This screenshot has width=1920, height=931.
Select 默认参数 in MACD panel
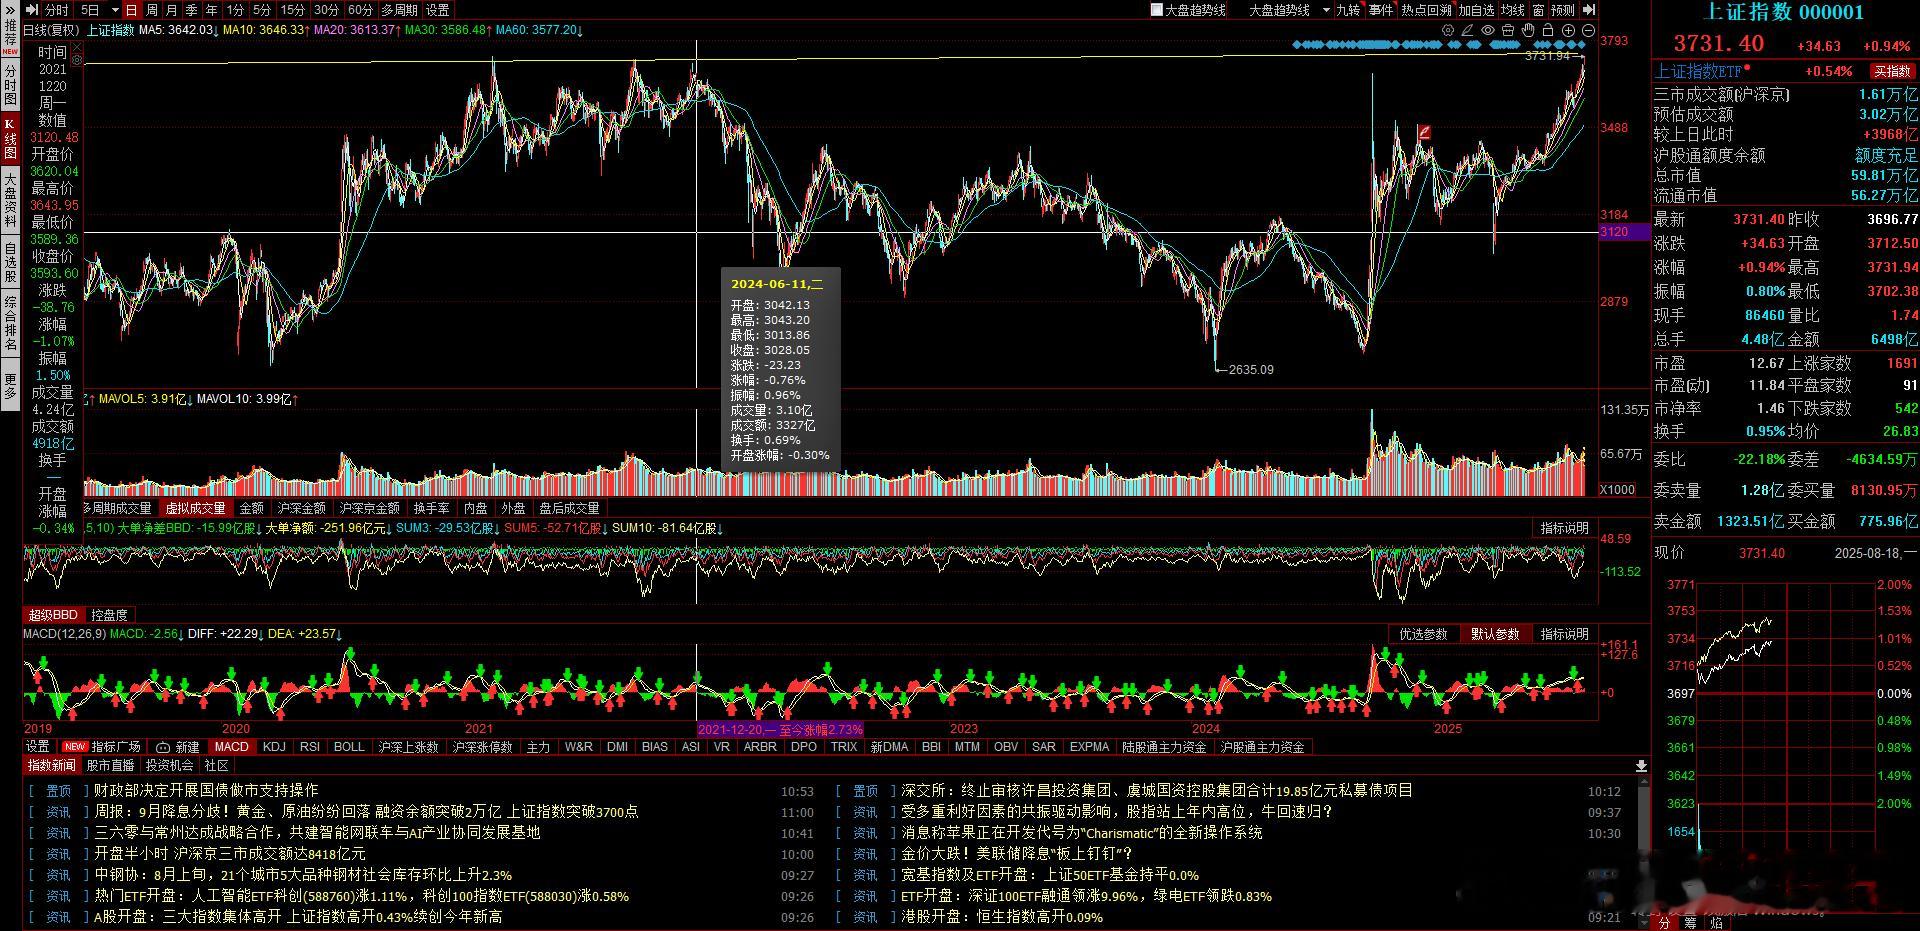click(x=1495, y=634)
